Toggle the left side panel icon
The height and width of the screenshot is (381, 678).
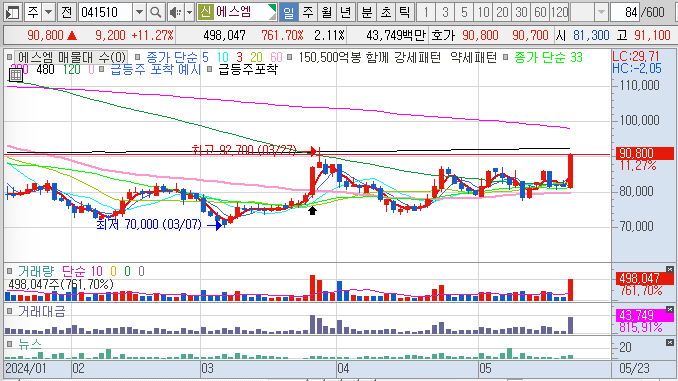pyautogui.click(x=13, y=12)
